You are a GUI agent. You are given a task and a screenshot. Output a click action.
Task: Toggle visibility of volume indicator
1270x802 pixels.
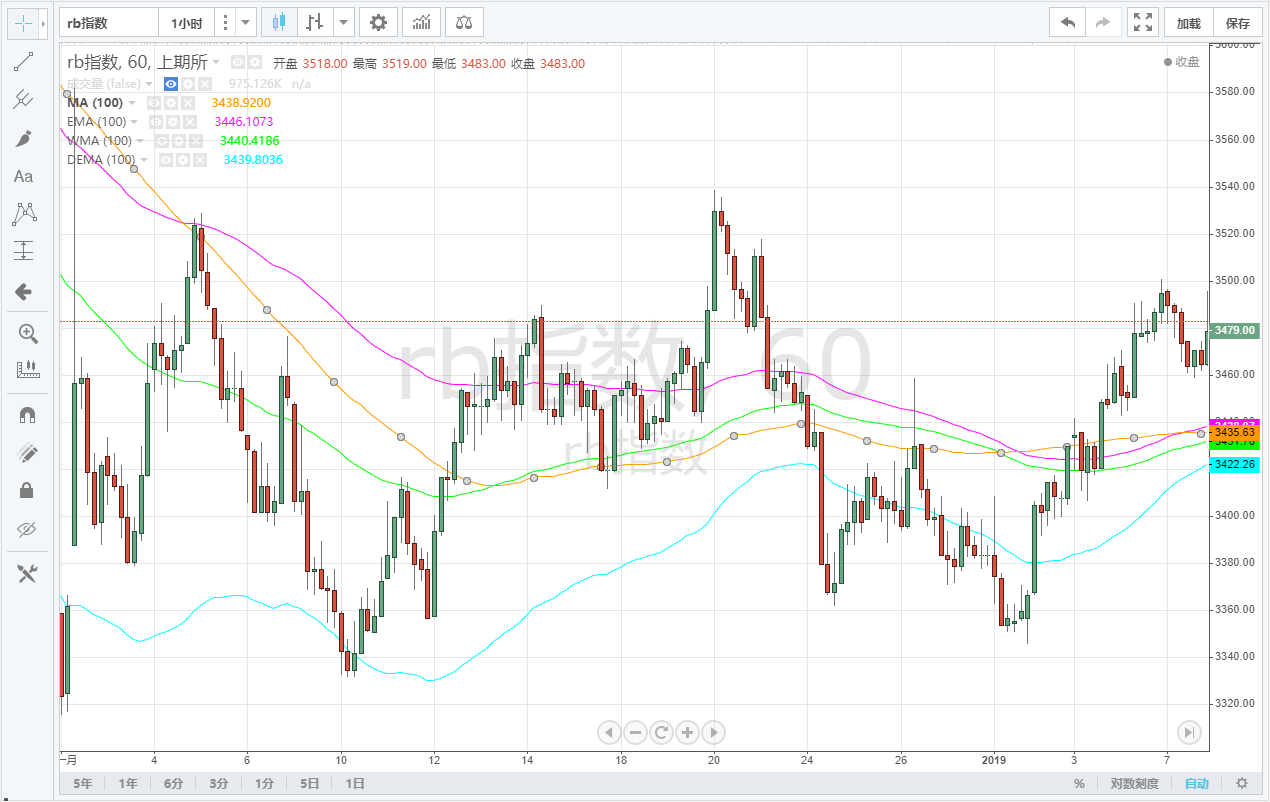171,84
